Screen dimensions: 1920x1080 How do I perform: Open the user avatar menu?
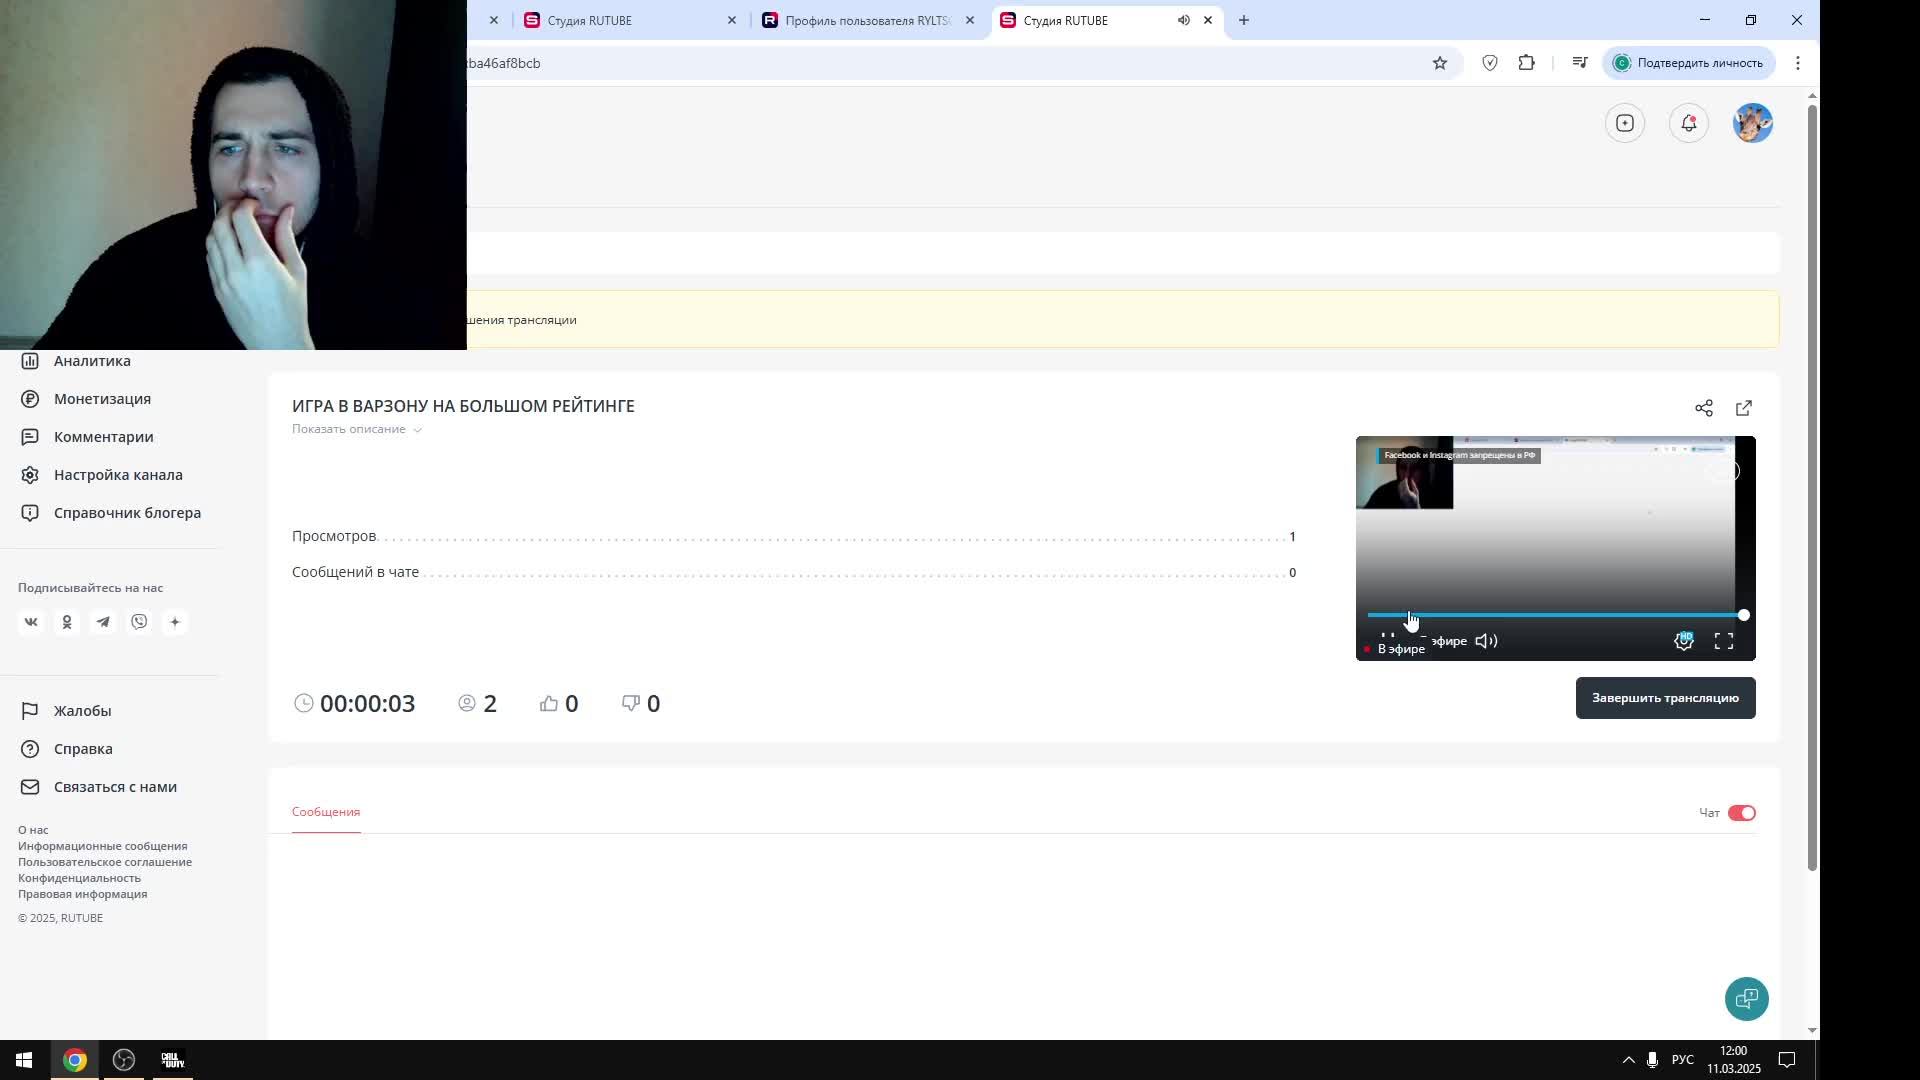point(1753,123)
